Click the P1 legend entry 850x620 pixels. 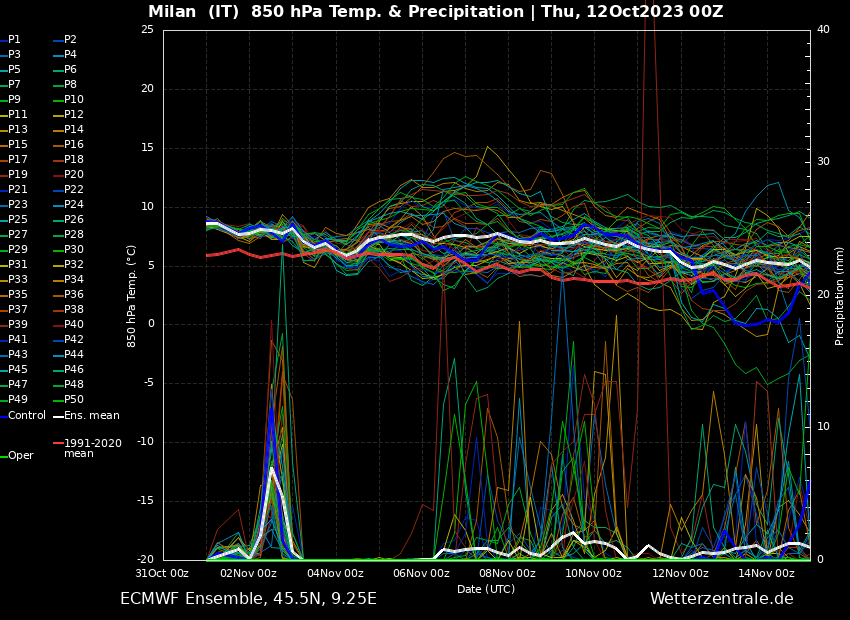[x=14, y=40]
